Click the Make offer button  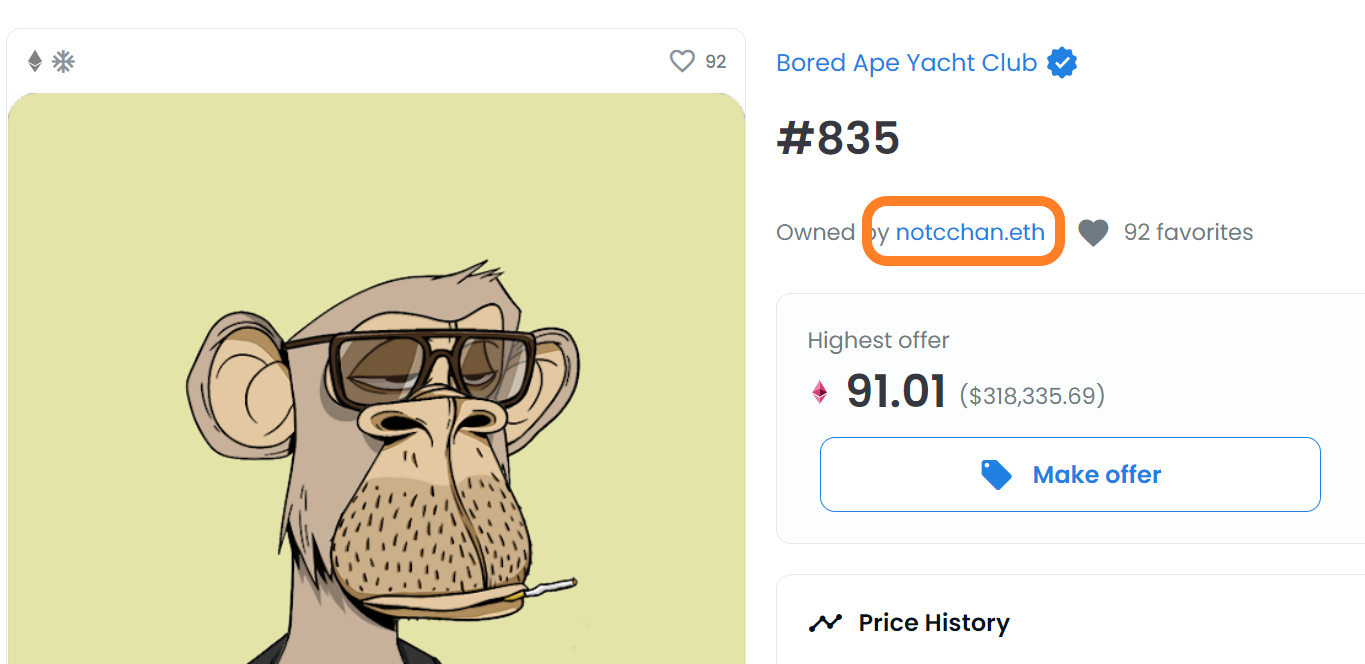1070,474
